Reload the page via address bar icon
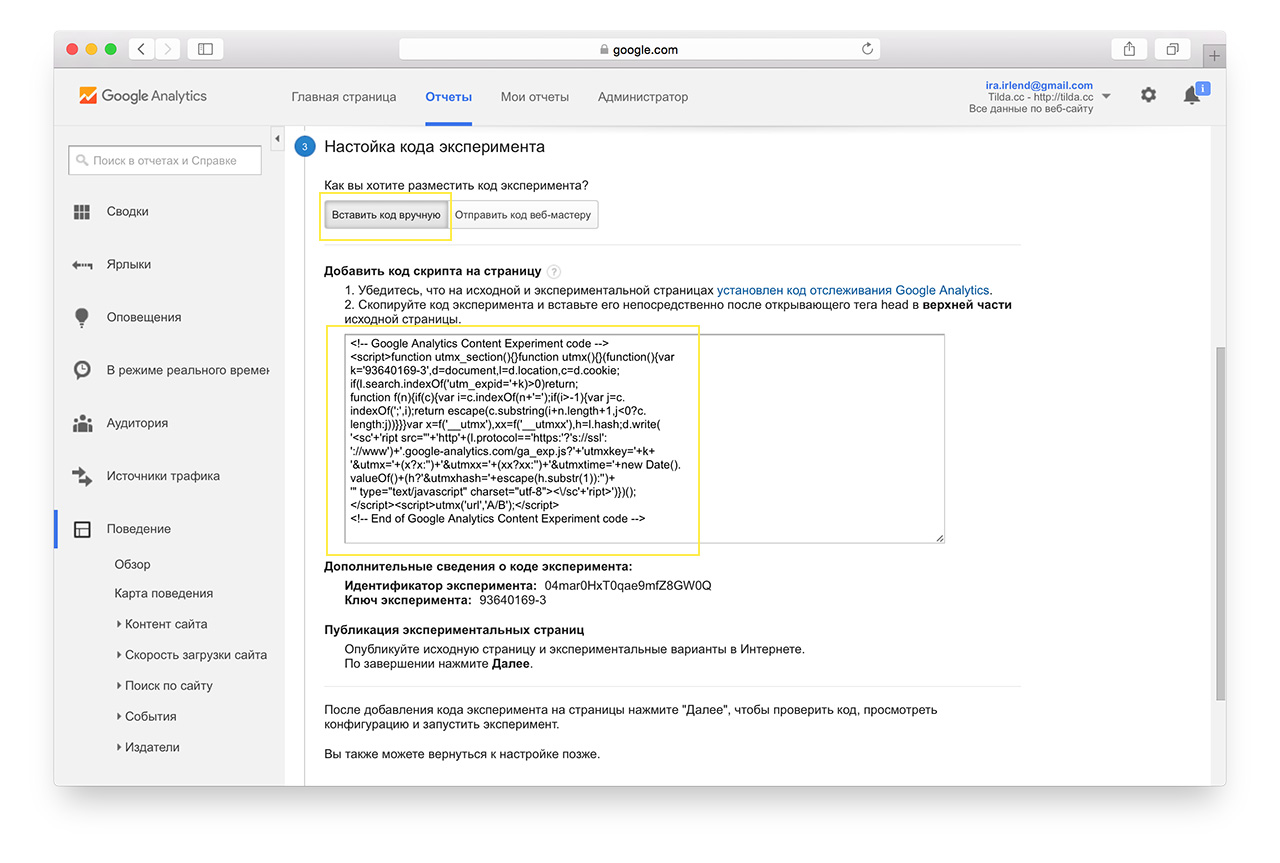Image resolution: width=1280 pixels, height=863 pixels. (867, 48)
